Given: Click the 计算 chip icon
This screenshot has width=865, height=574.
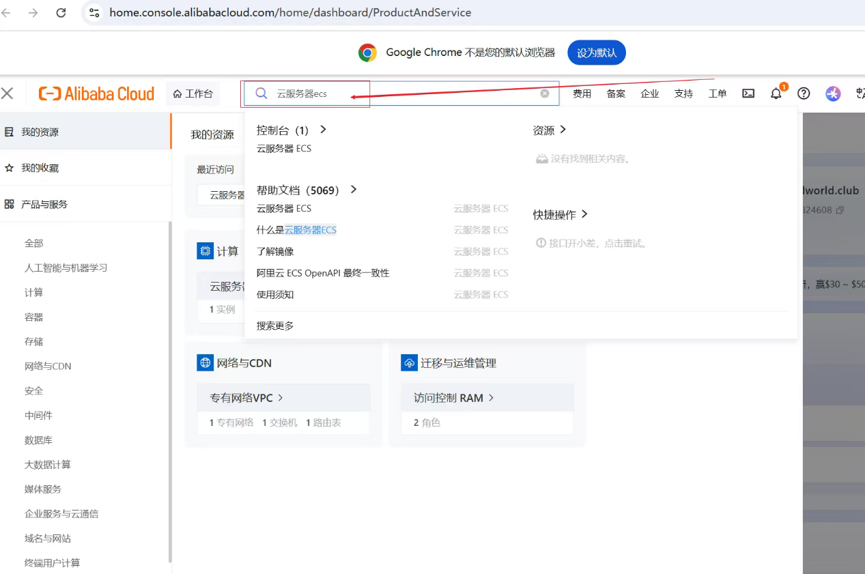Looking at the screenshot, I should (x=205, y=251).
